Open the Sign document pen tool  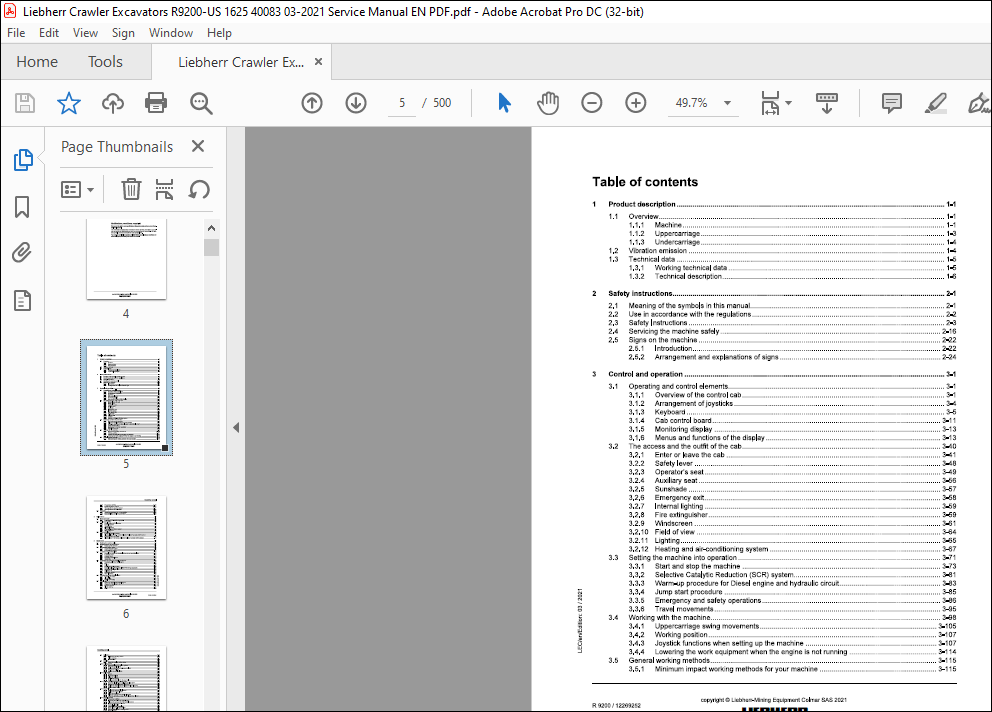[979, 103]
